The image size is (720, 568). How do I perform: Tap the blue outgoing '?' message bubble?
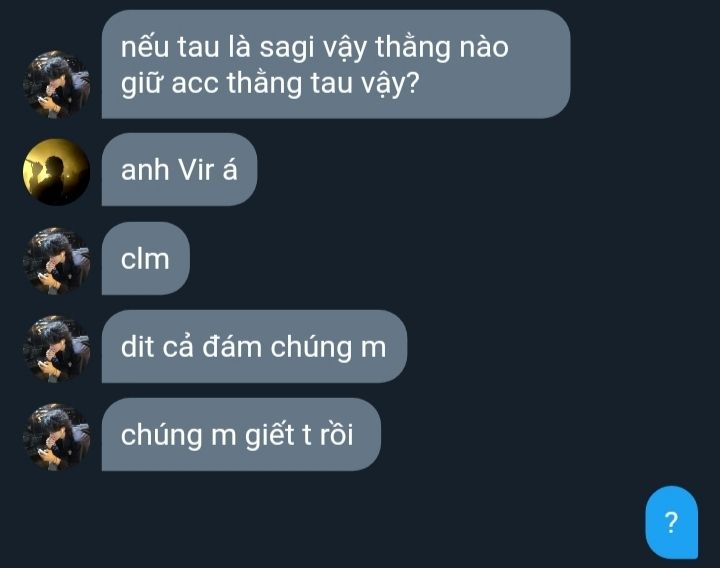click(x=671, y=522)
